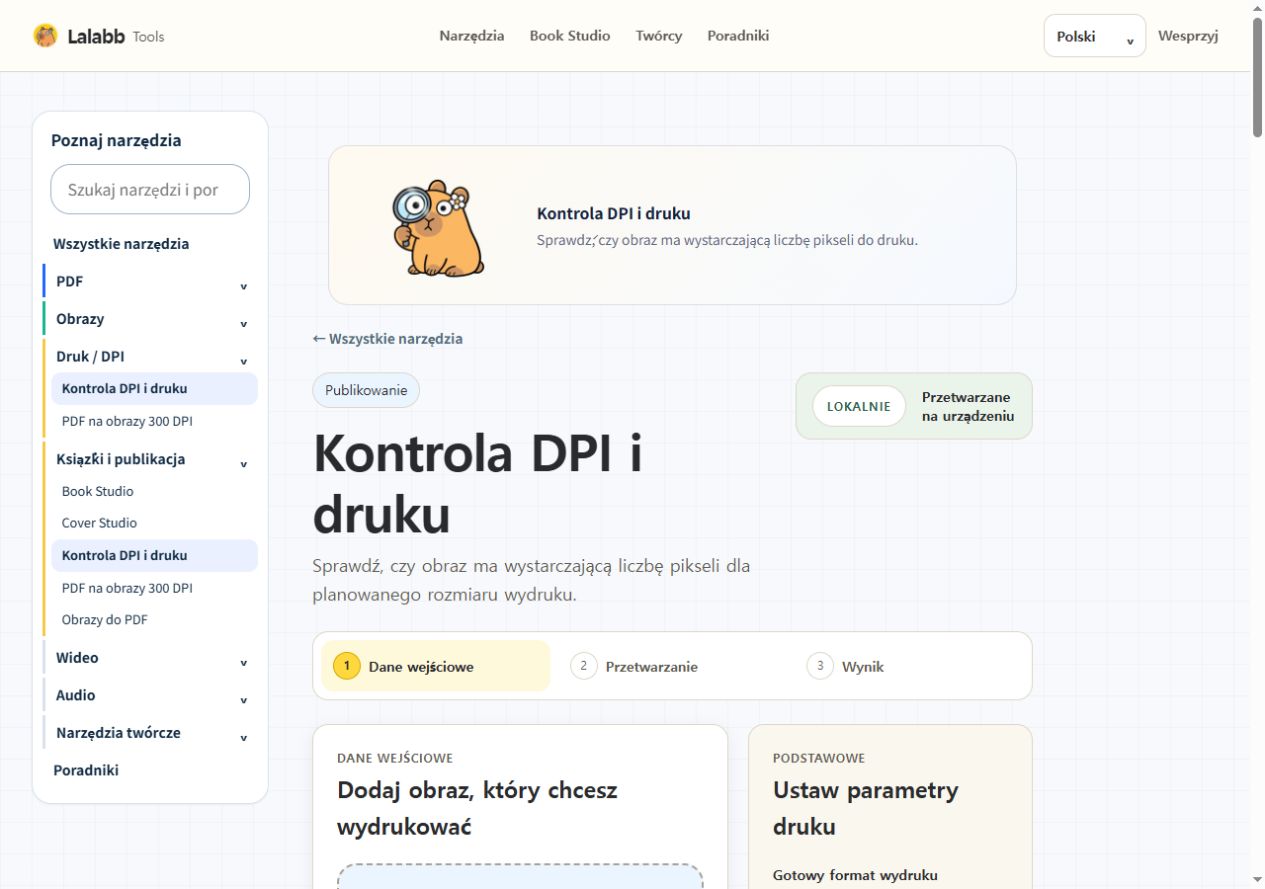The width and height of the screenshot is (1265, 889).
Task: Click the Lalabb capybara logo icon
Action: [45, 36]
